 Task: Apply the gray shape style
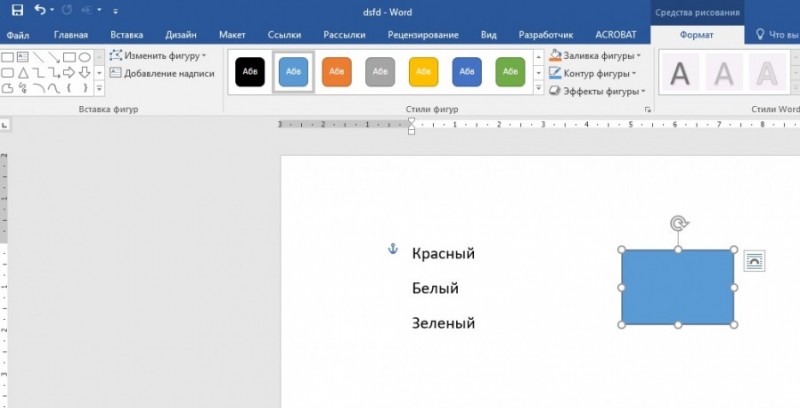point(380,72)
